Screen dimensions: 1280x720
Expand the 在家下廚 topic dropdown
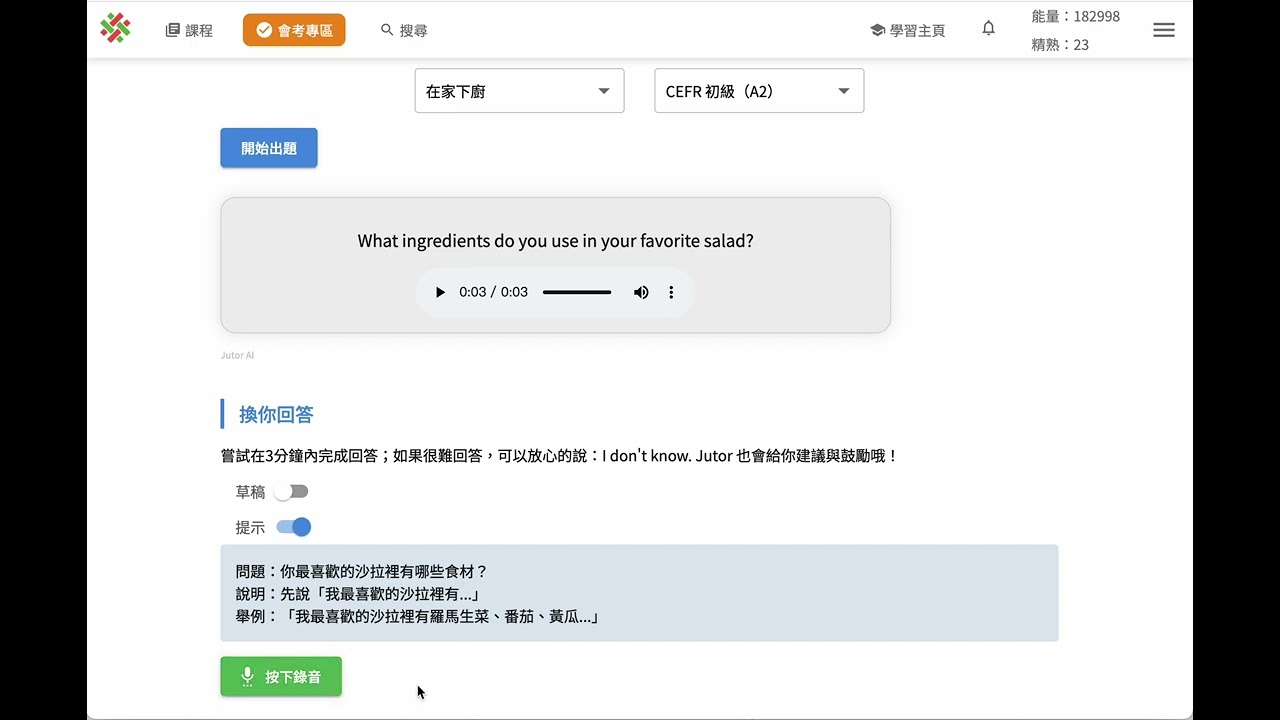pyautogui.click(x=519, y=91)
